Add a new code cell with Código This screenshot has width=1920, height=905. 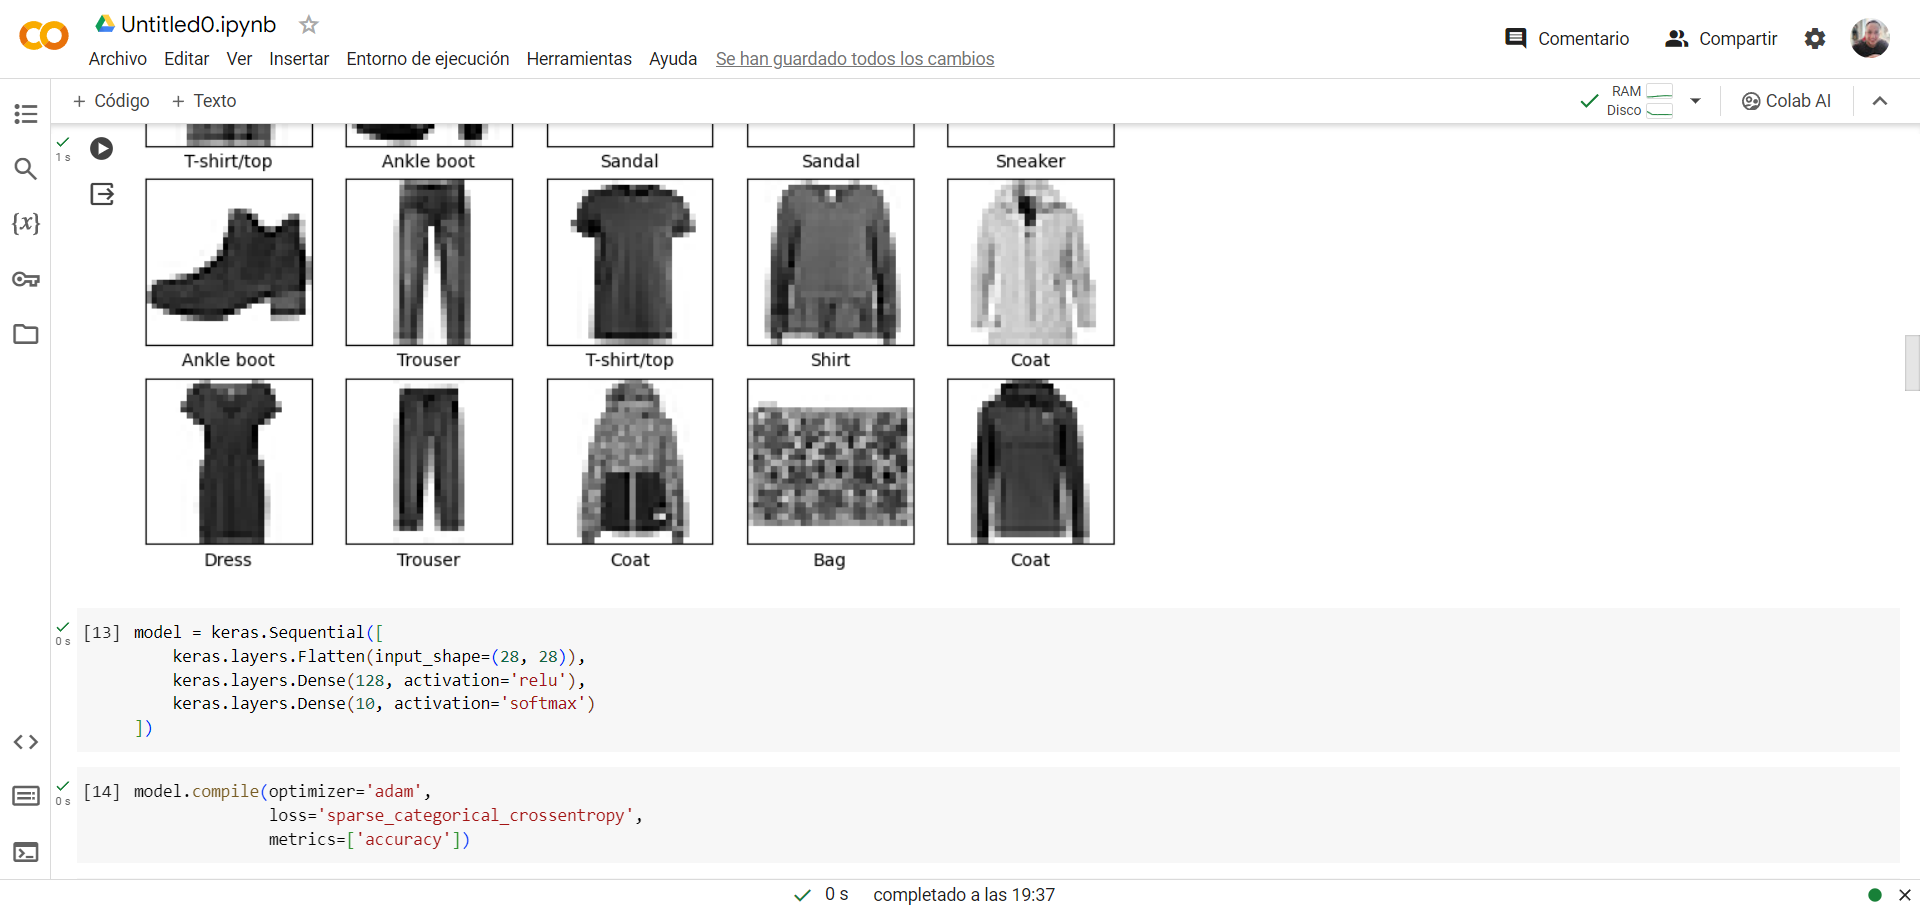click(111, 101)
